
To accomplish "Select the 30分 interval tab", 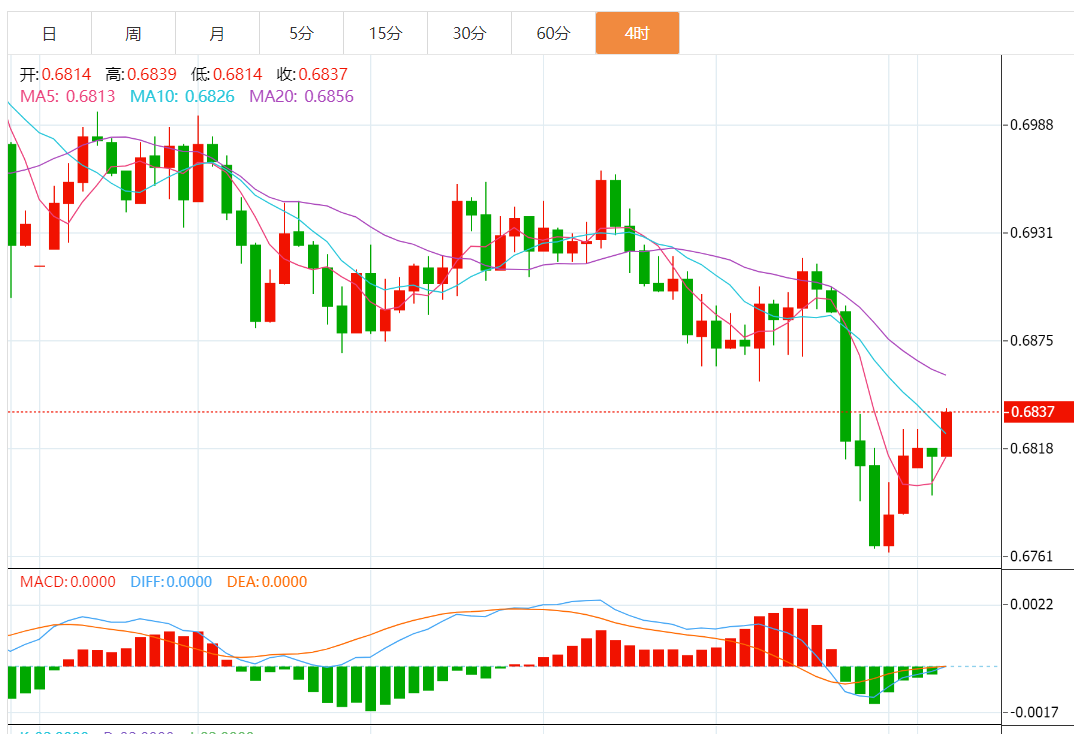I will tap(469, 33).
